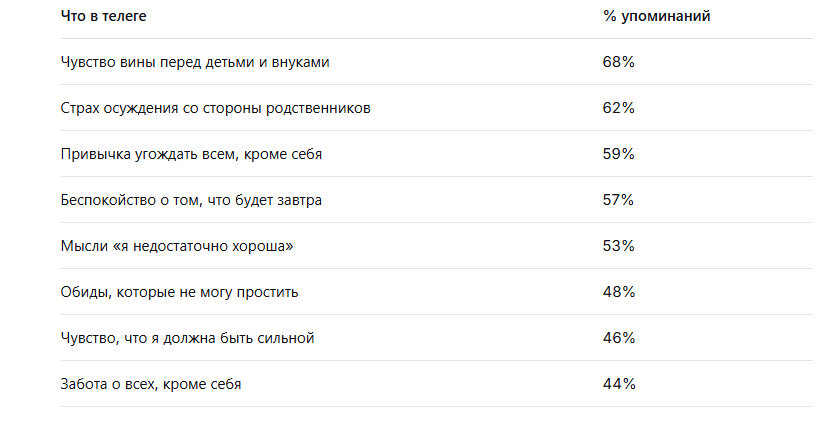This screenshot has width=835, height=422.
Task: Click the 48% value cell
Action: pyautogui.click(x=619, y=292)
